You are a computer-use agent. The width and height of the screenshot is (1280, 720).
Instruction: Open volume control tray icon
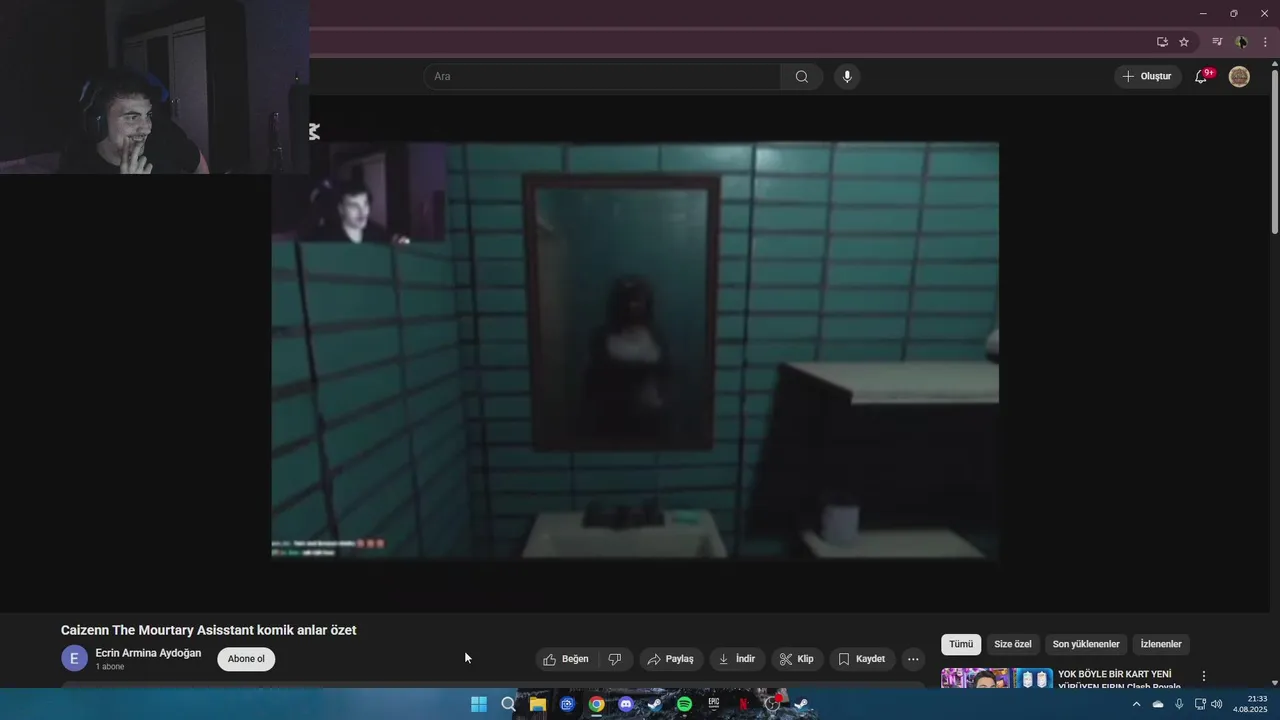coord(1217,704)
